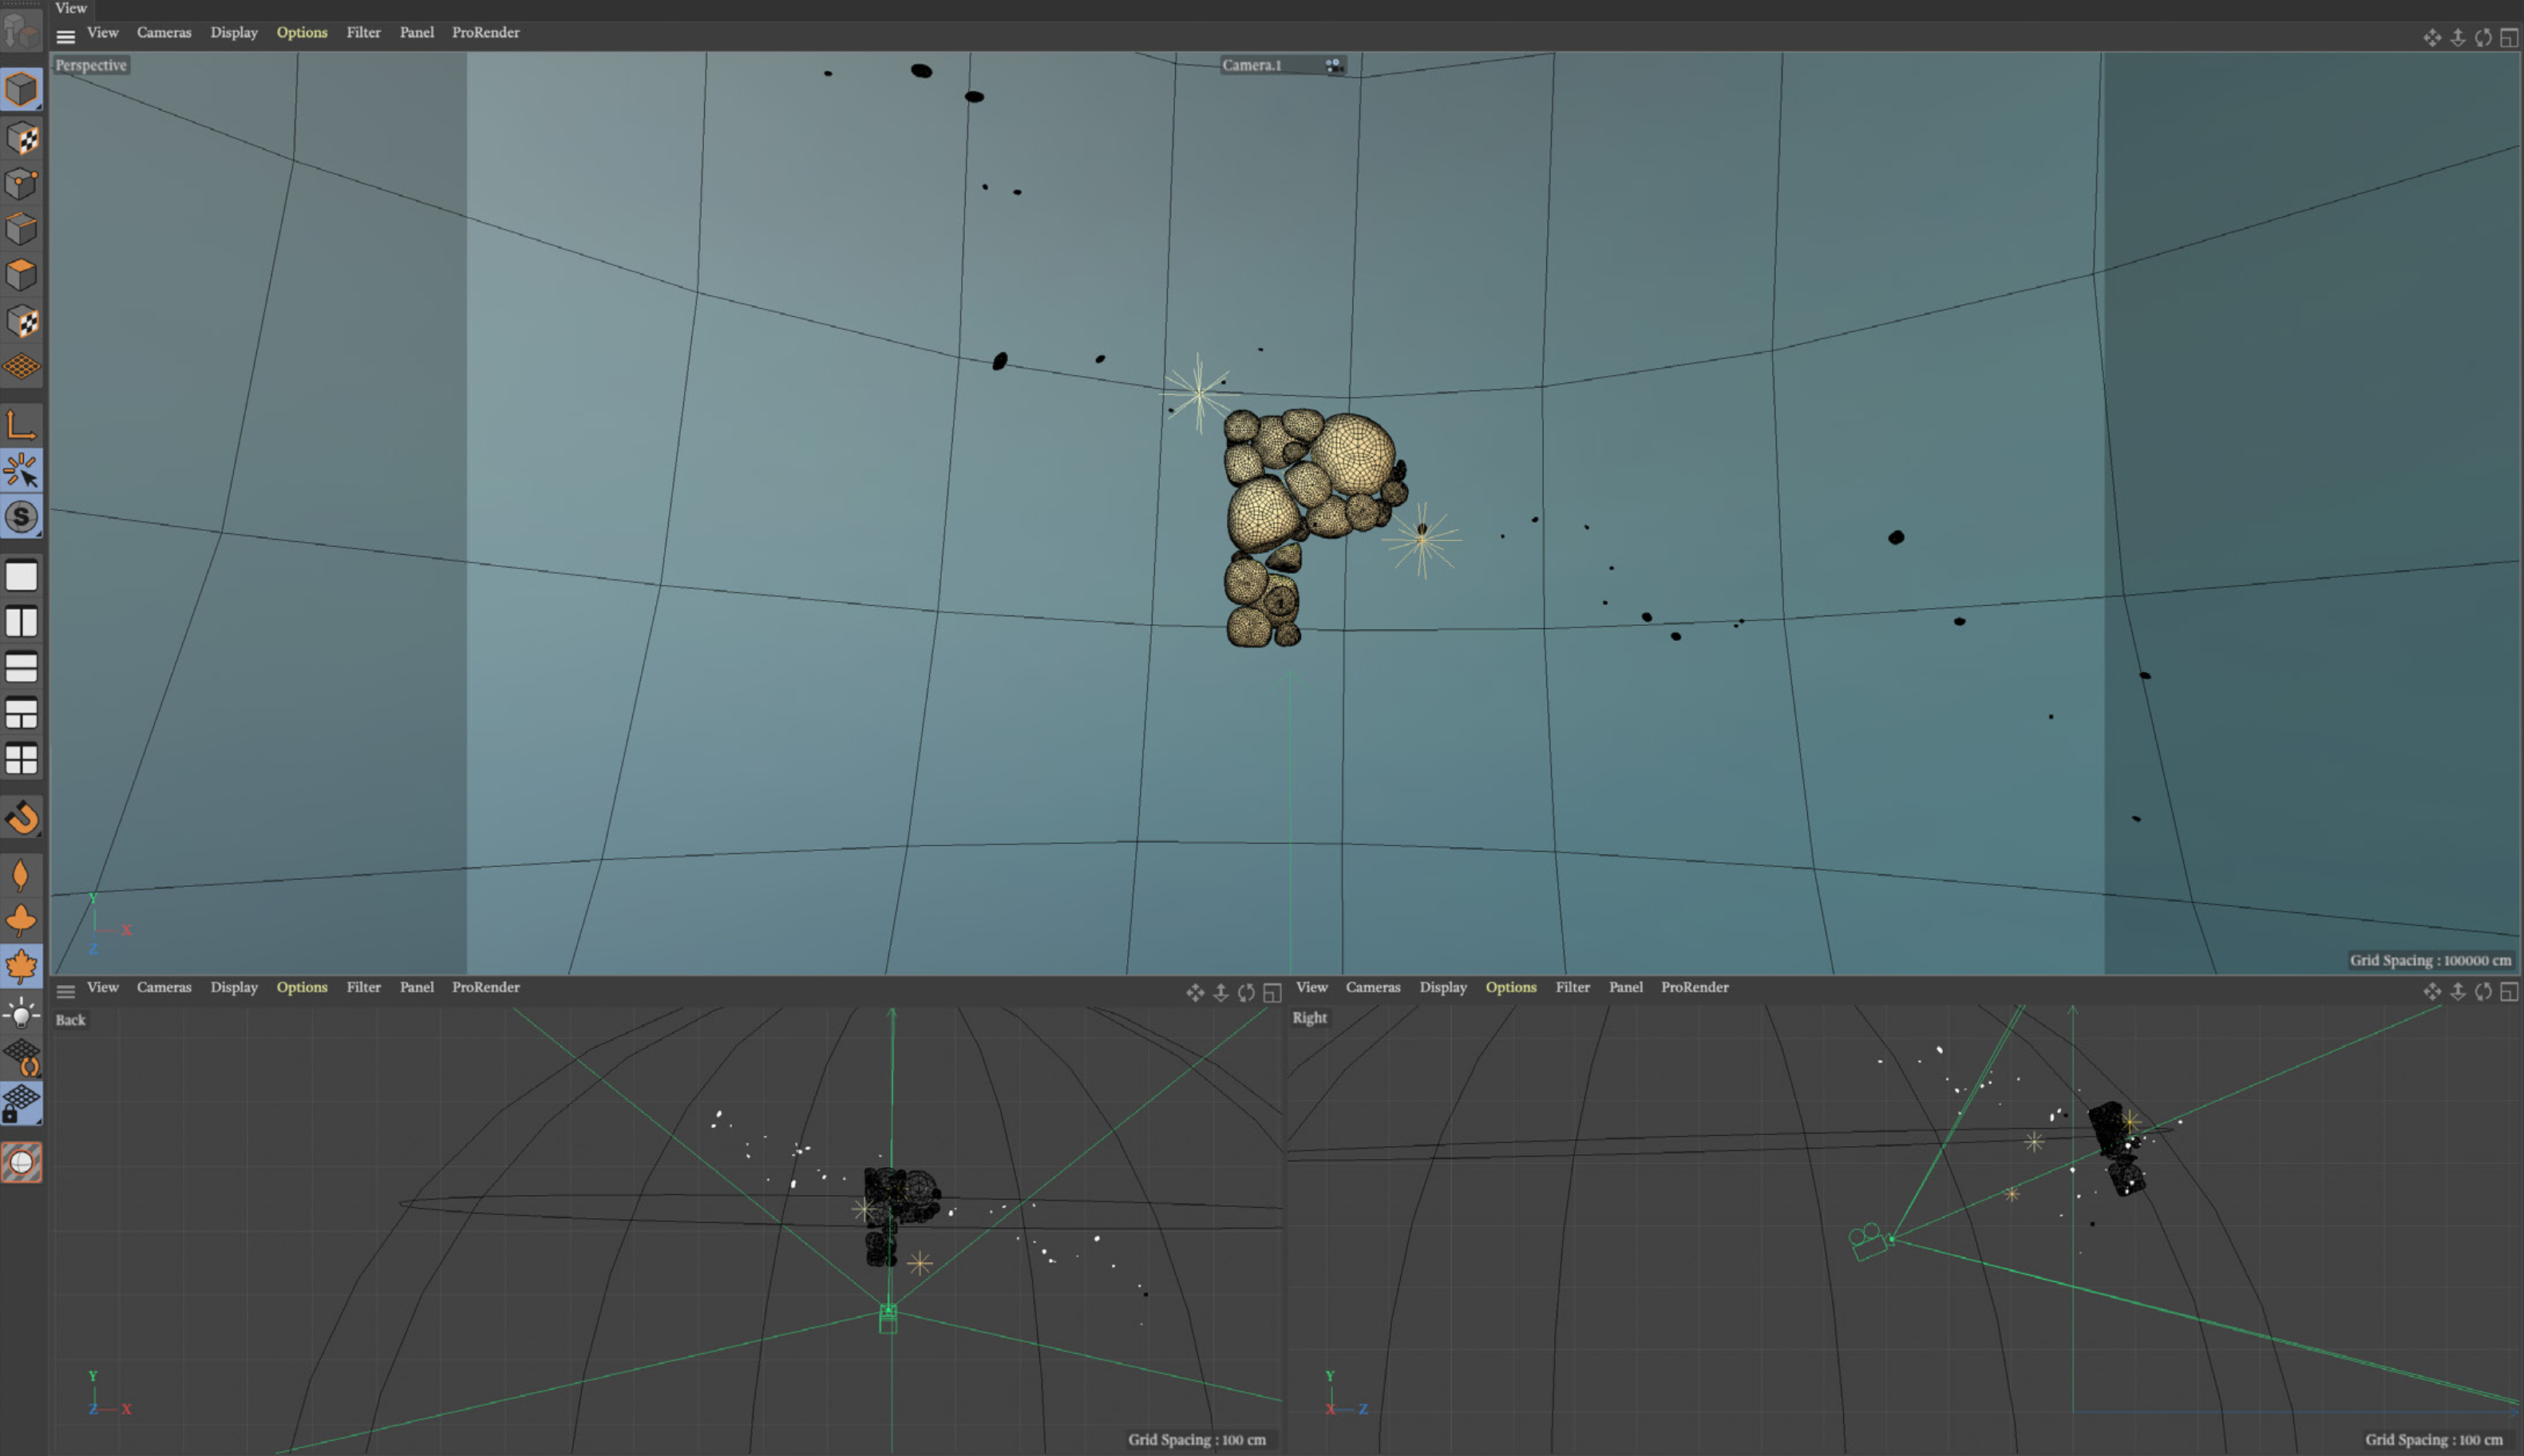Screen dimensions: 2524x1456
Task: Open View menu in Perspective viewport
Action: [x=102, y=33]
